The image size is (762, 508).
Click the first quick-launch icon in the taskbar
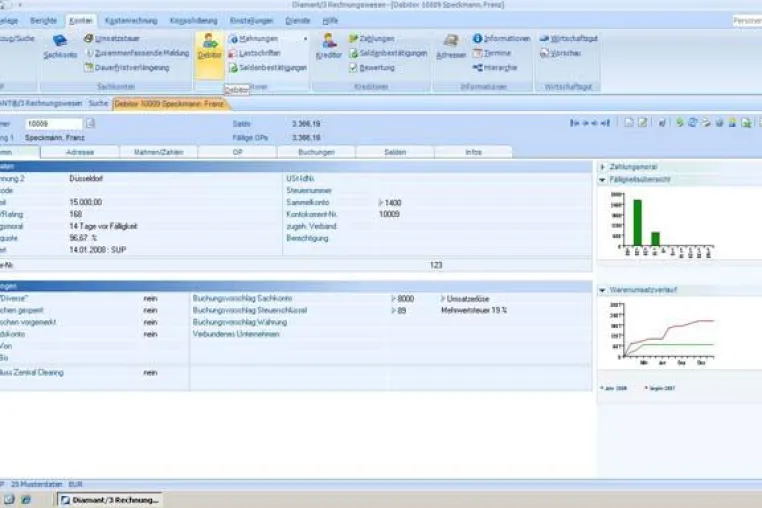tap(9, 499)
